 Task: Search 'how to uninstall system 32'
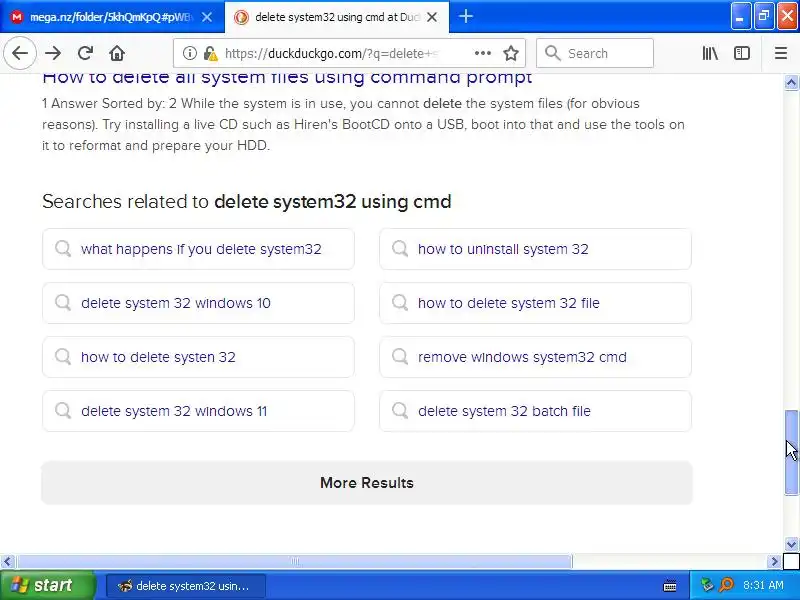click(535, 249)
